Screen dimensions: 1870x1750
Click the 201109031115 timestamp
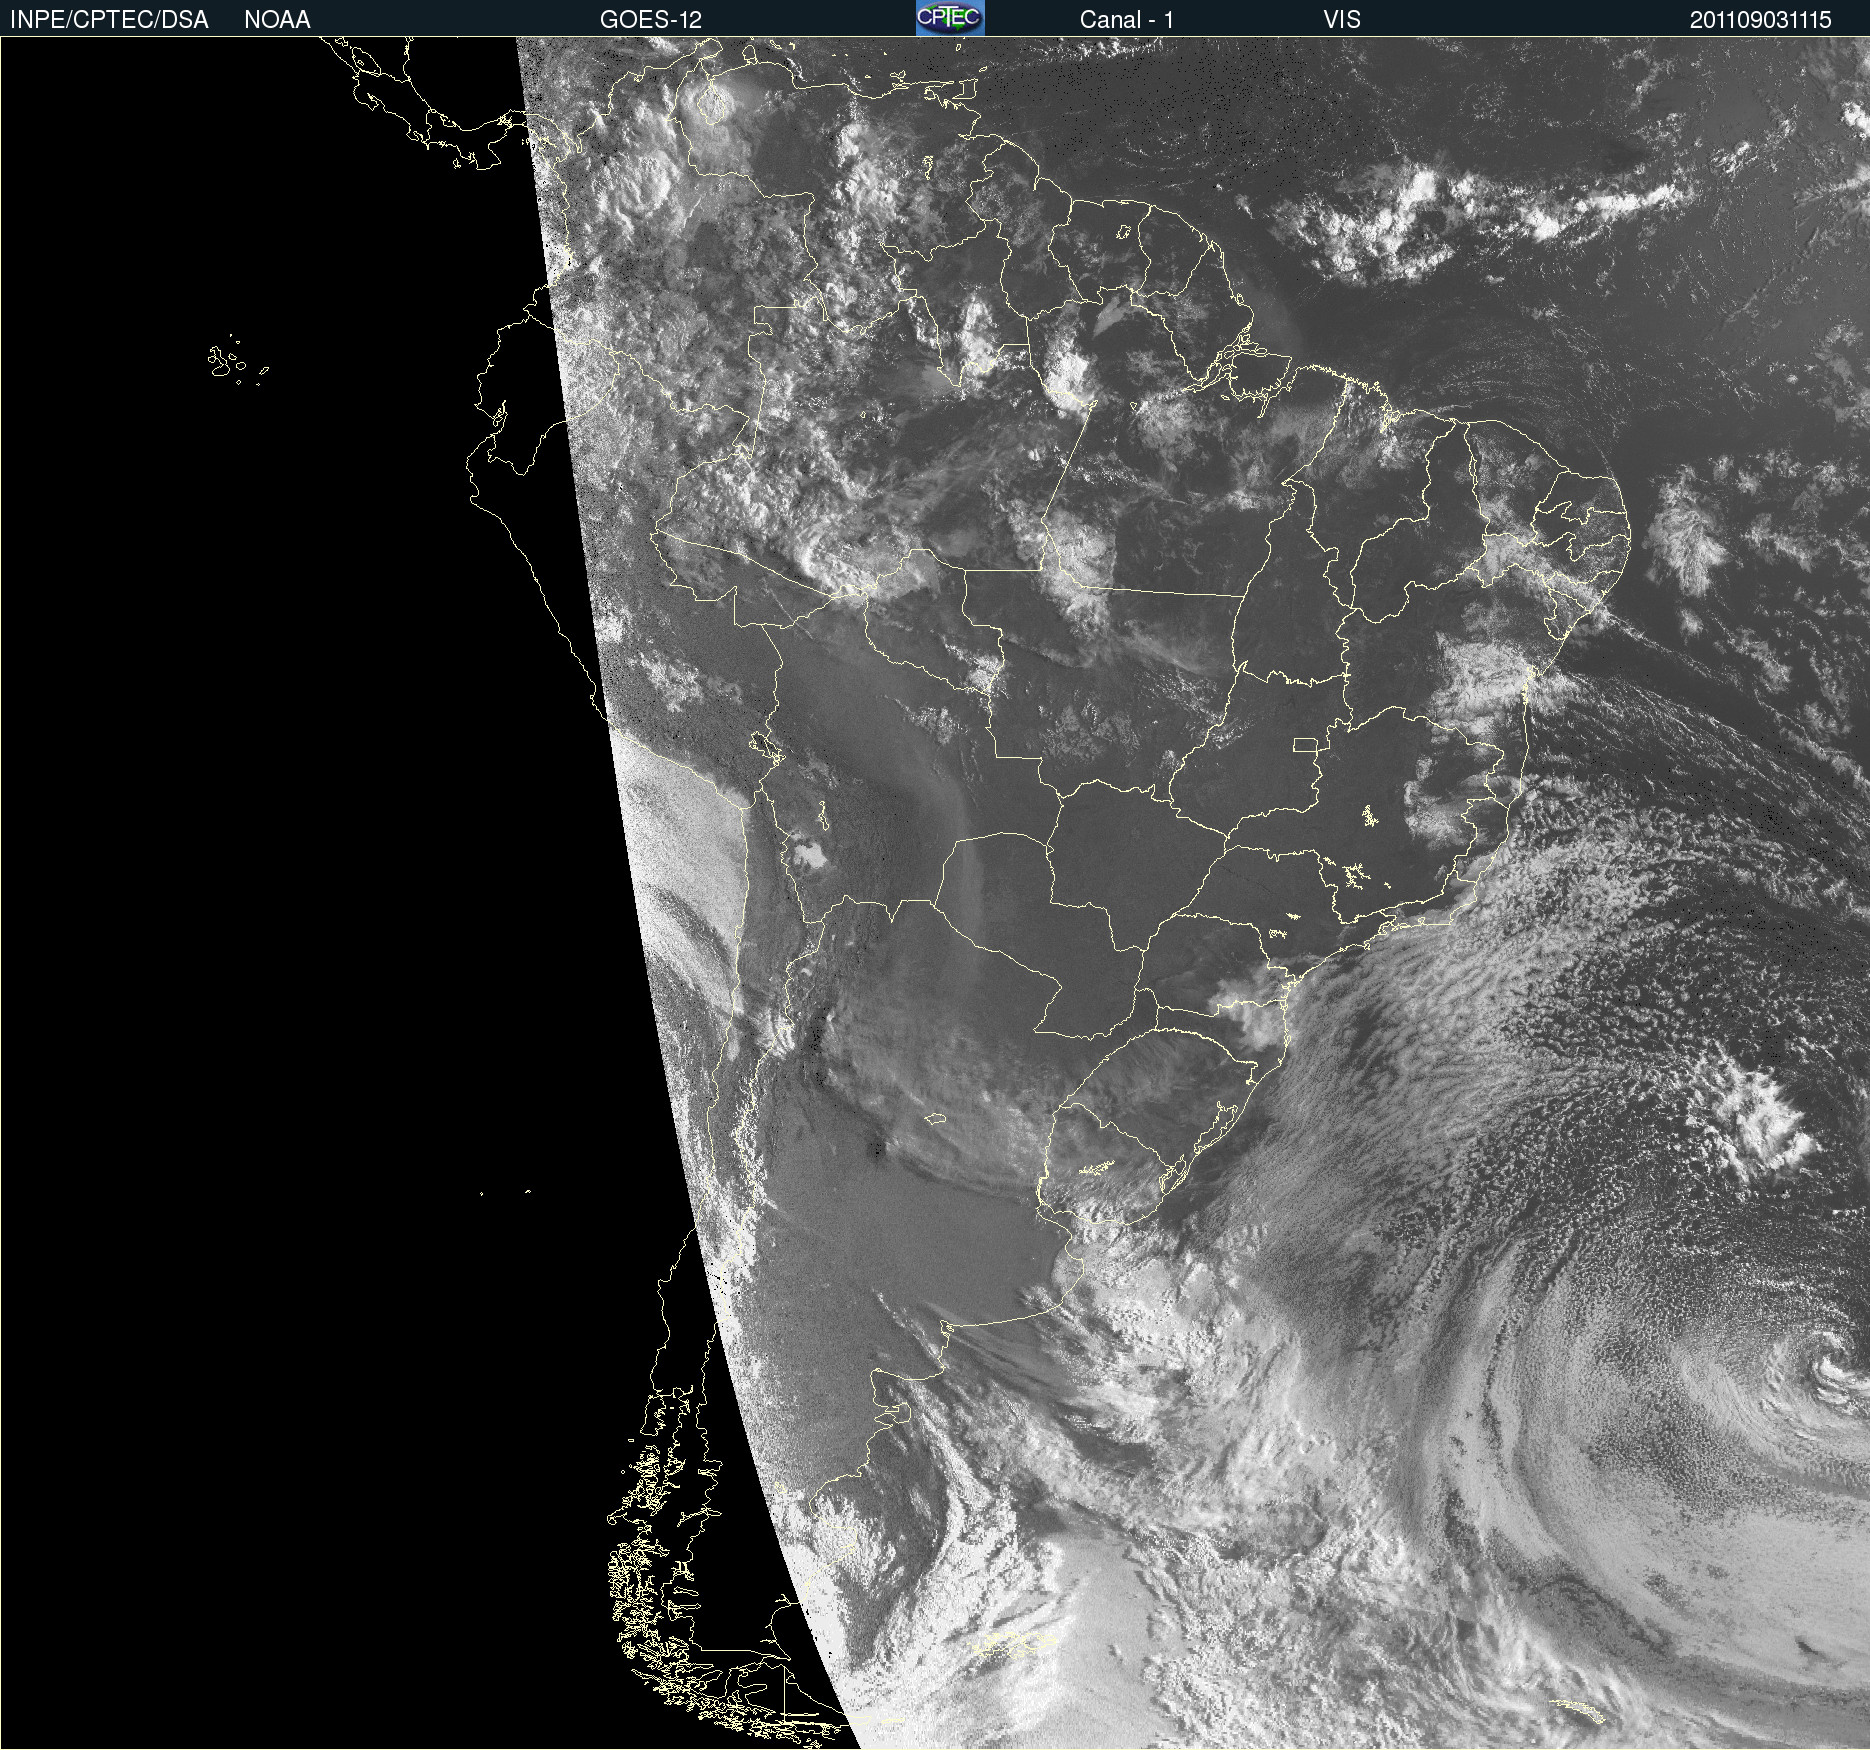(x=1761, y=20)
